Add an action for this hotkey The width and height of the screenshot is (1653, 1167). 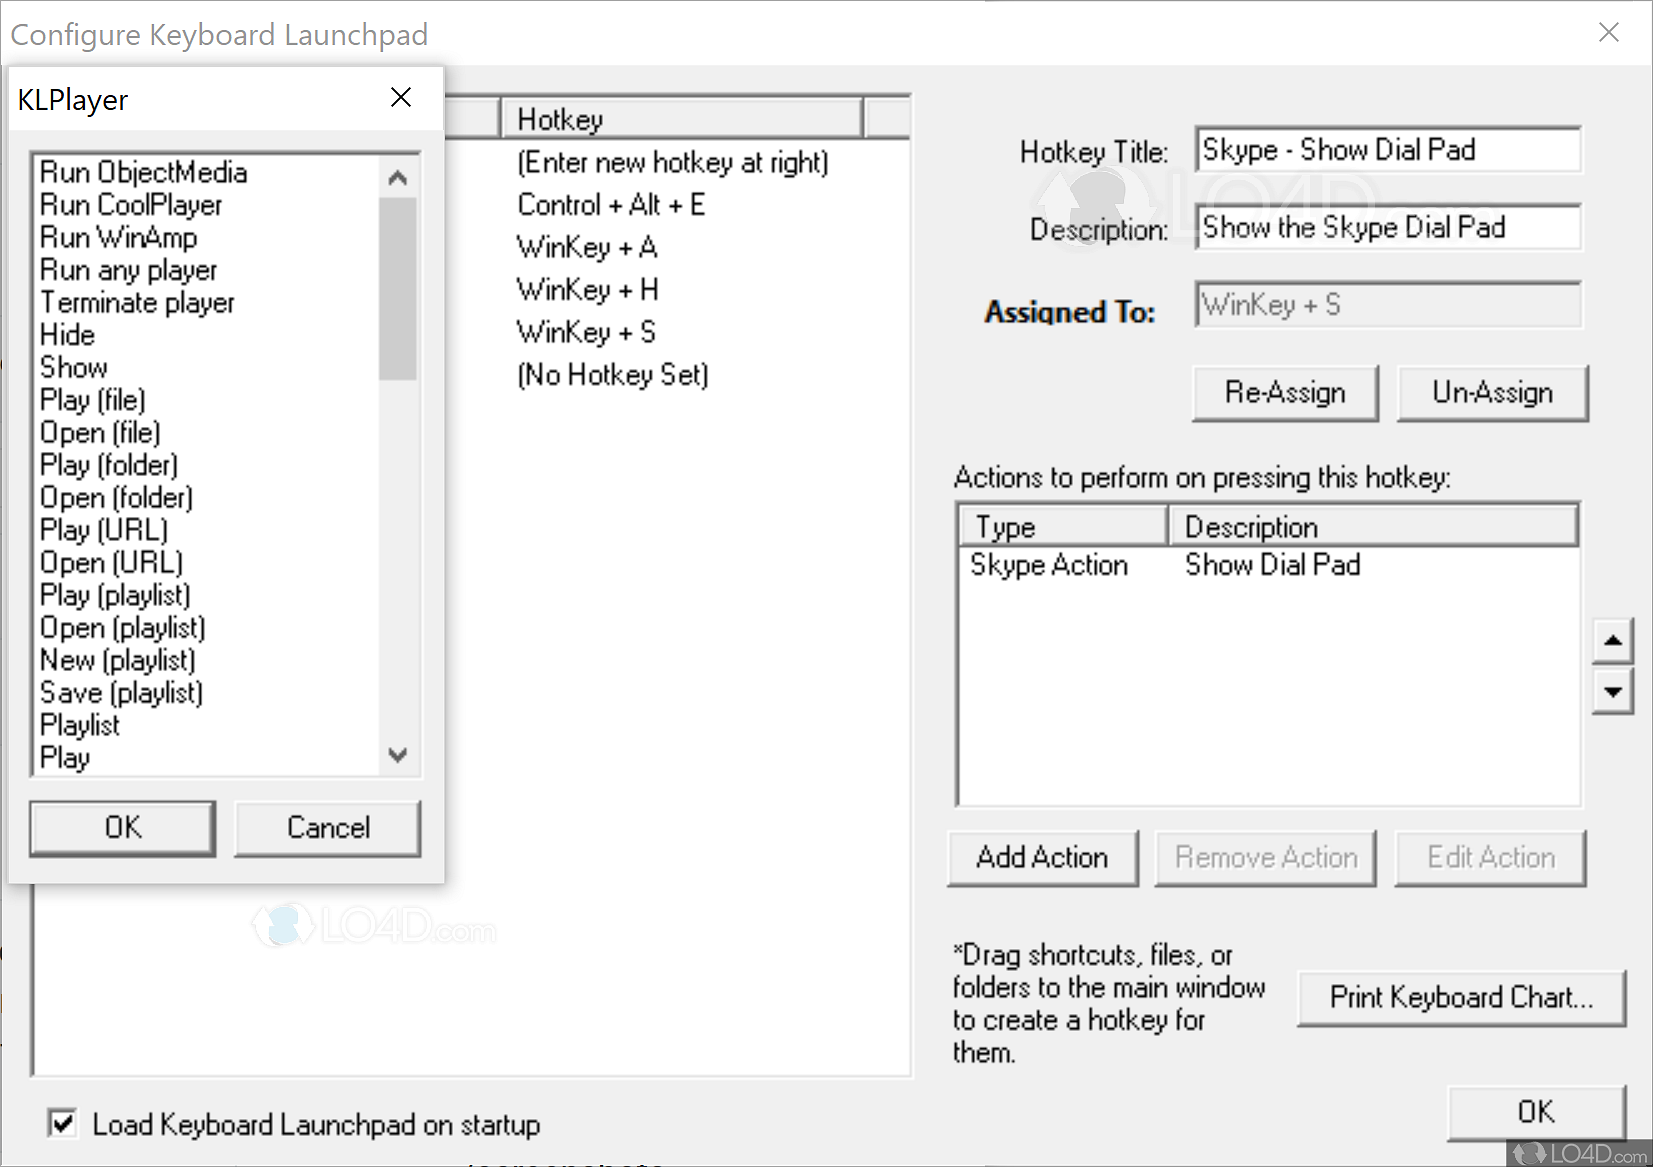tap(1042, 857)
